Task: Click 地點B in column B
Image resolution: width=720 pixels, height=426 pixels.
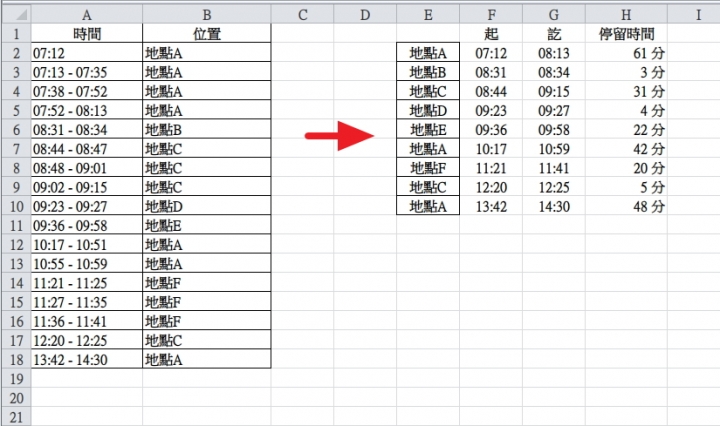Action: 207,129
